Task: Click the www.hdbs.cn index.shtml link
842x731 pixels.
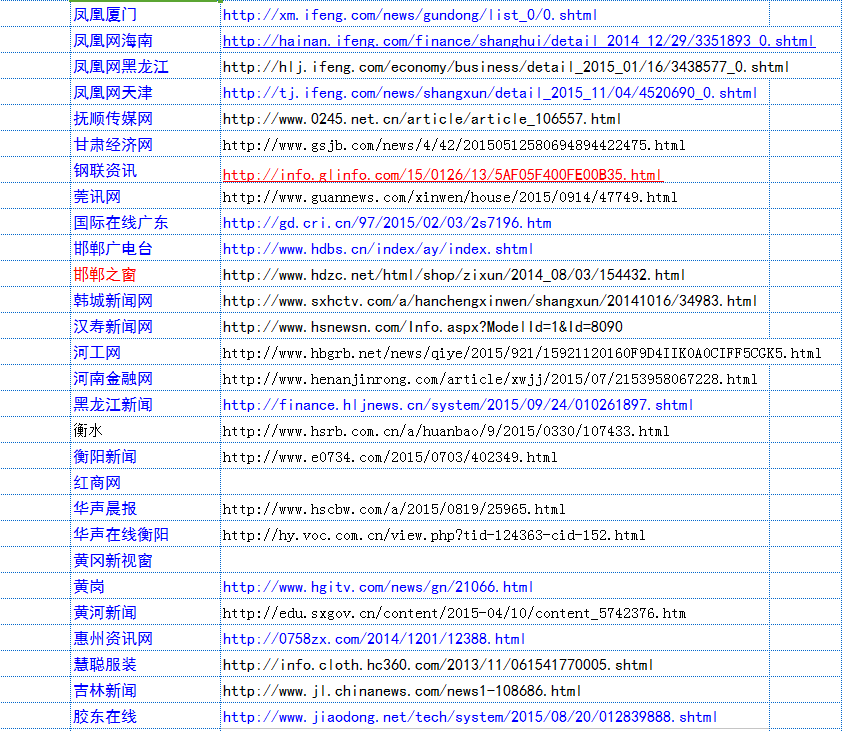Action: pos(378,249)
